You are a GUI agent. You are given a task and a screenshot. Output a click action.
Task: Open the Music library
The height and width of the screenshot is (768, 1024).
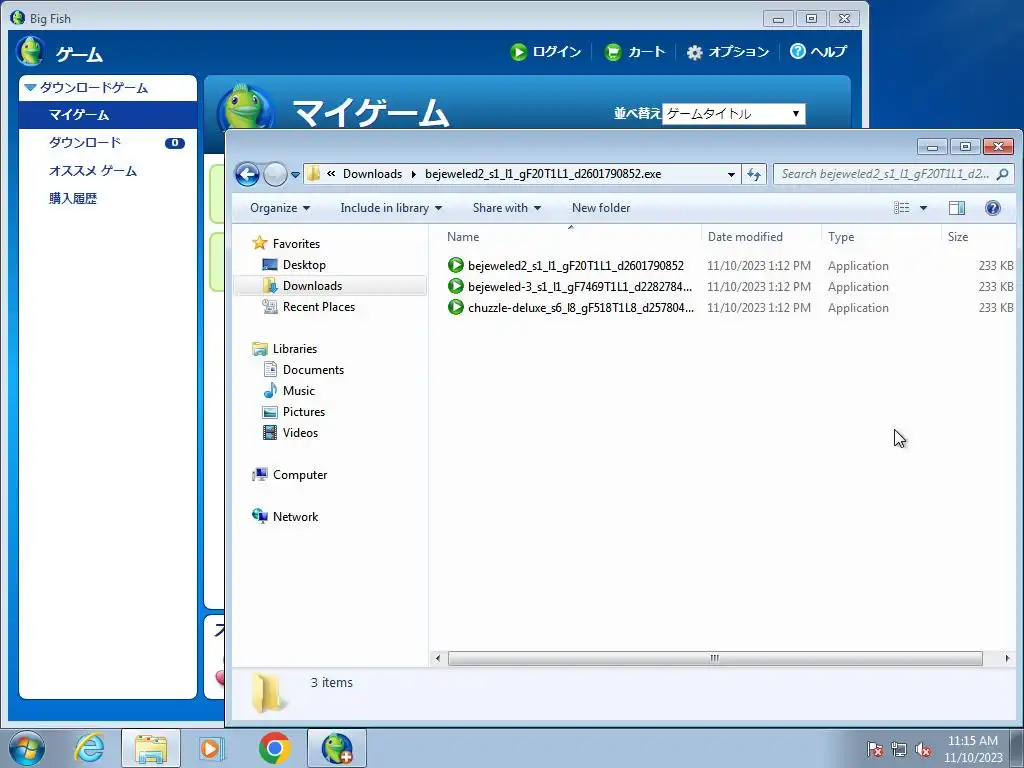click(298, 391)
